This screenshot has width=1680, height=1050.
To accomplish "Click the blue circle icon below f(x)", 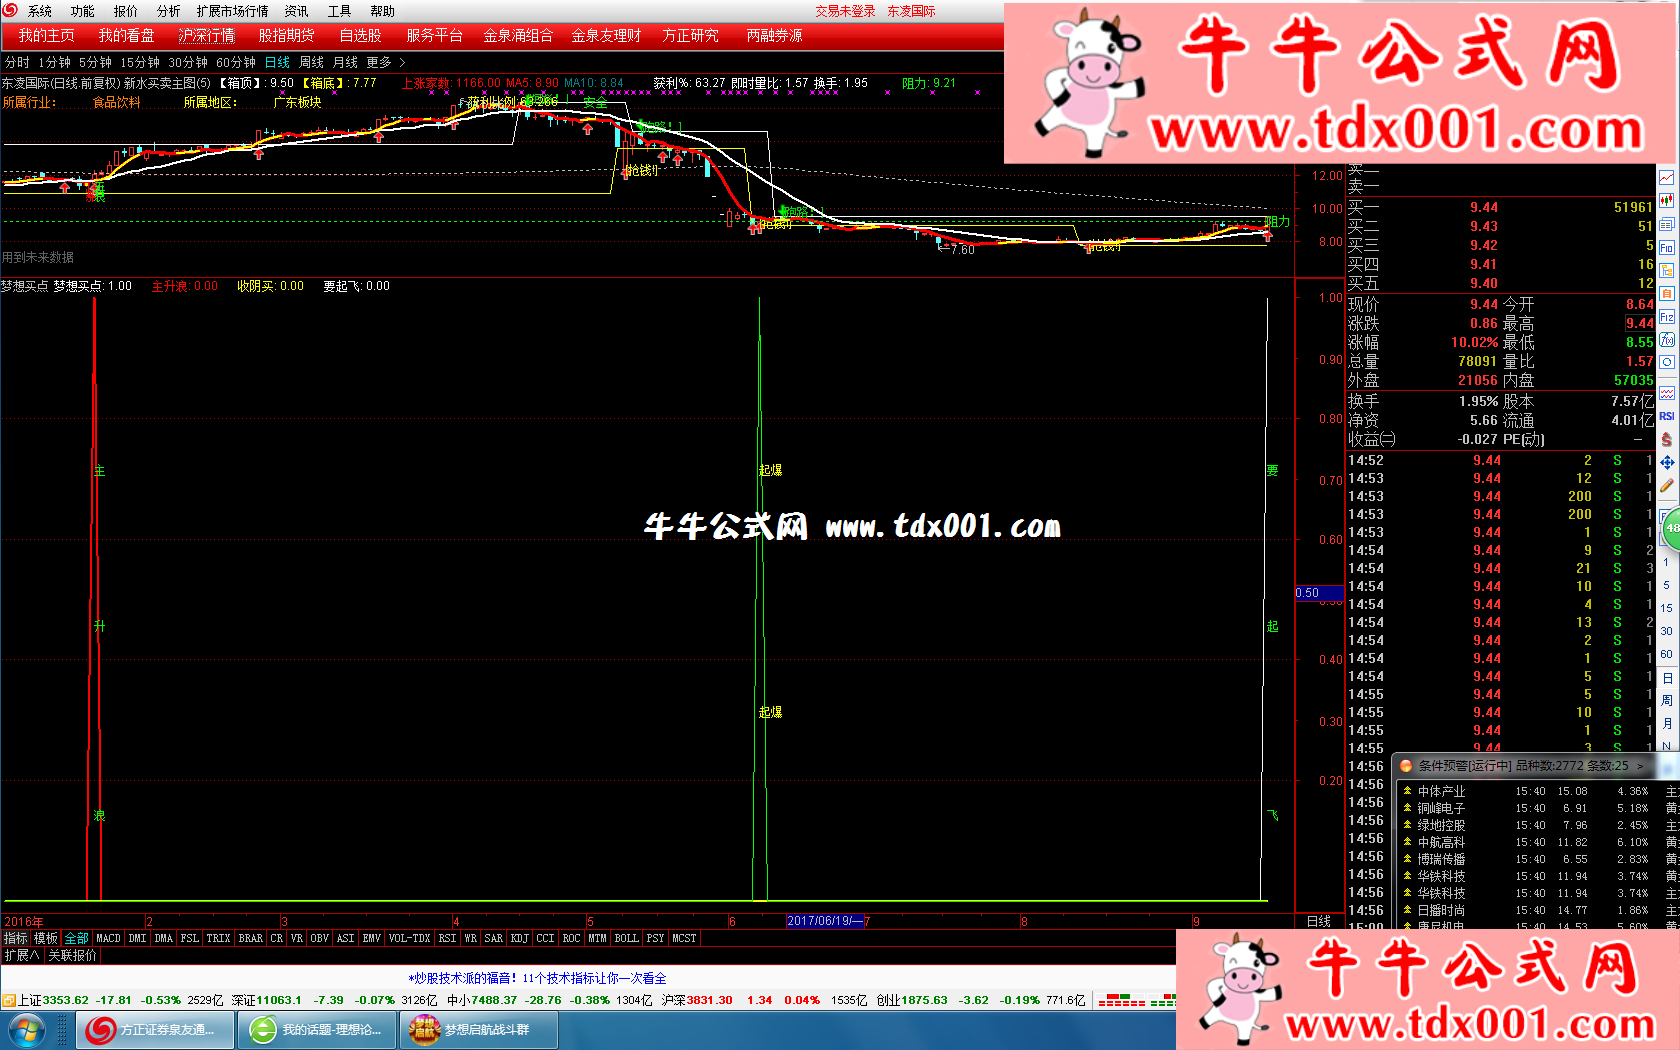I will [1667, 362].
